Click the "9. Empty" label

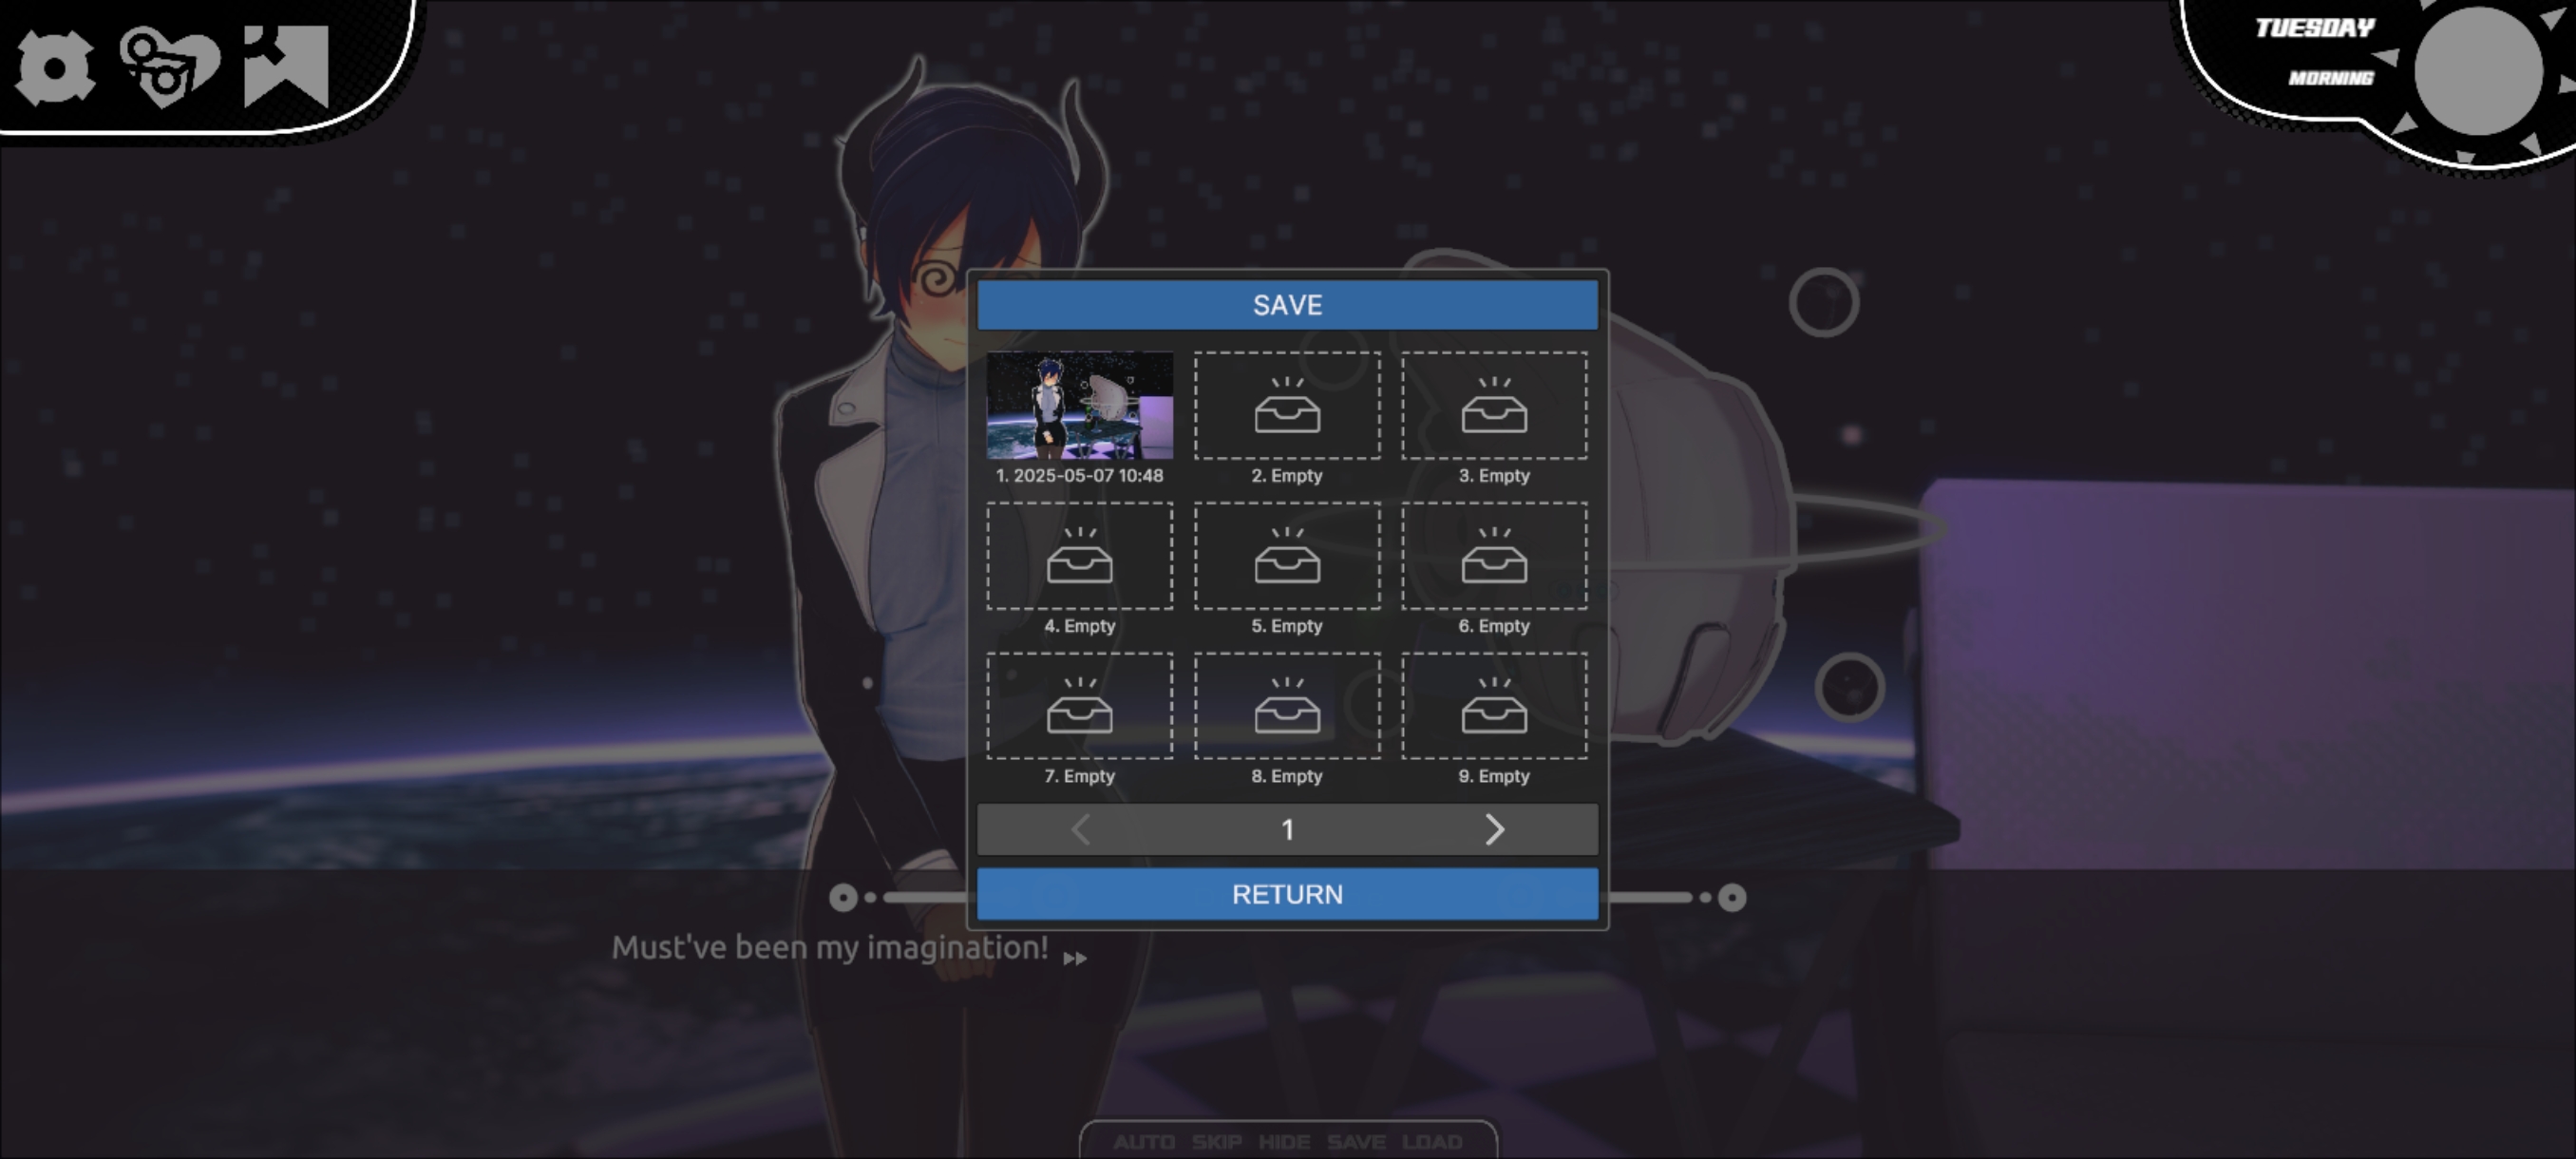tap(1494, 776)
